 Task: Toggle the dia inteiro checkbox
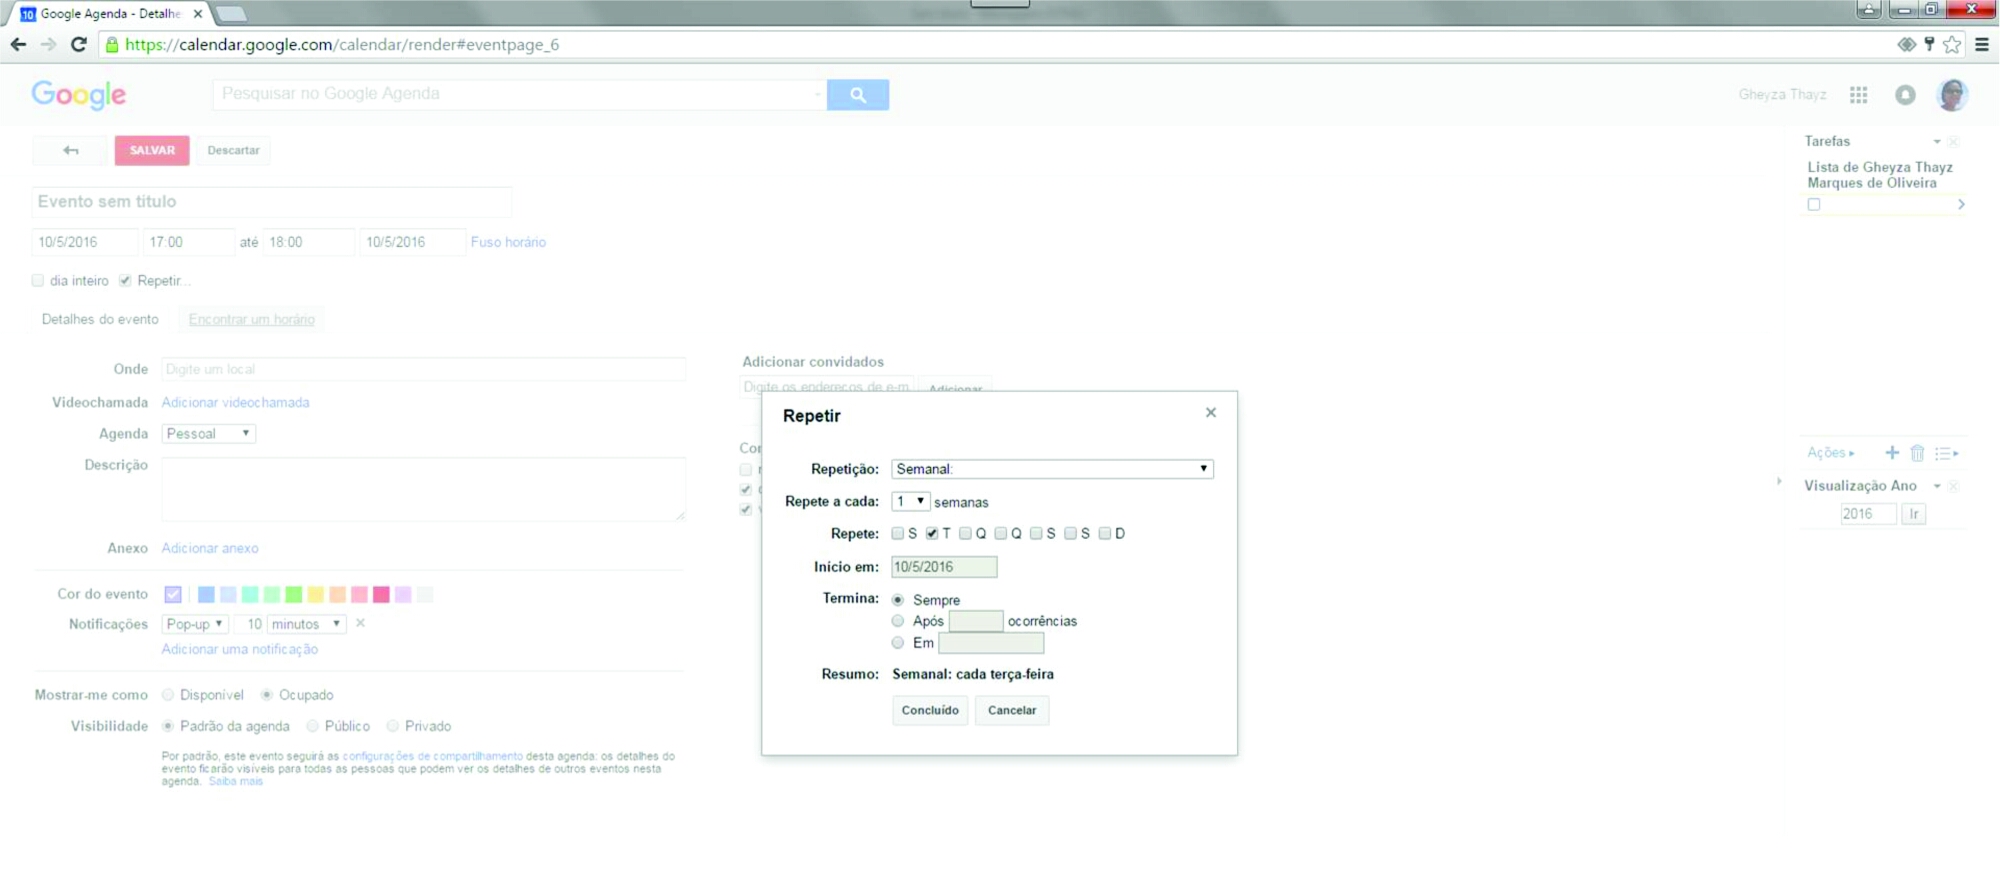[38, 281]
